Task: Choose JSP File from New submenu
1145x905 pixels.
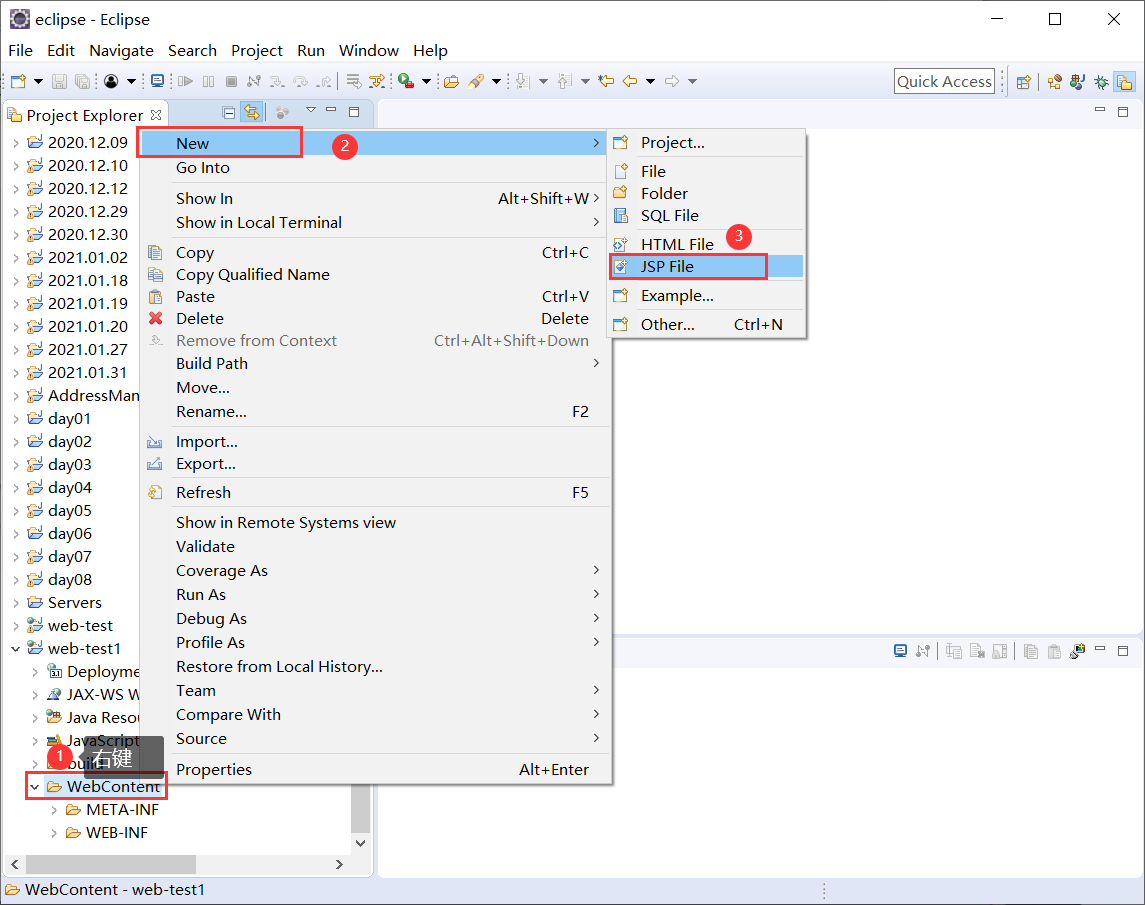Action: coord(706,267)
